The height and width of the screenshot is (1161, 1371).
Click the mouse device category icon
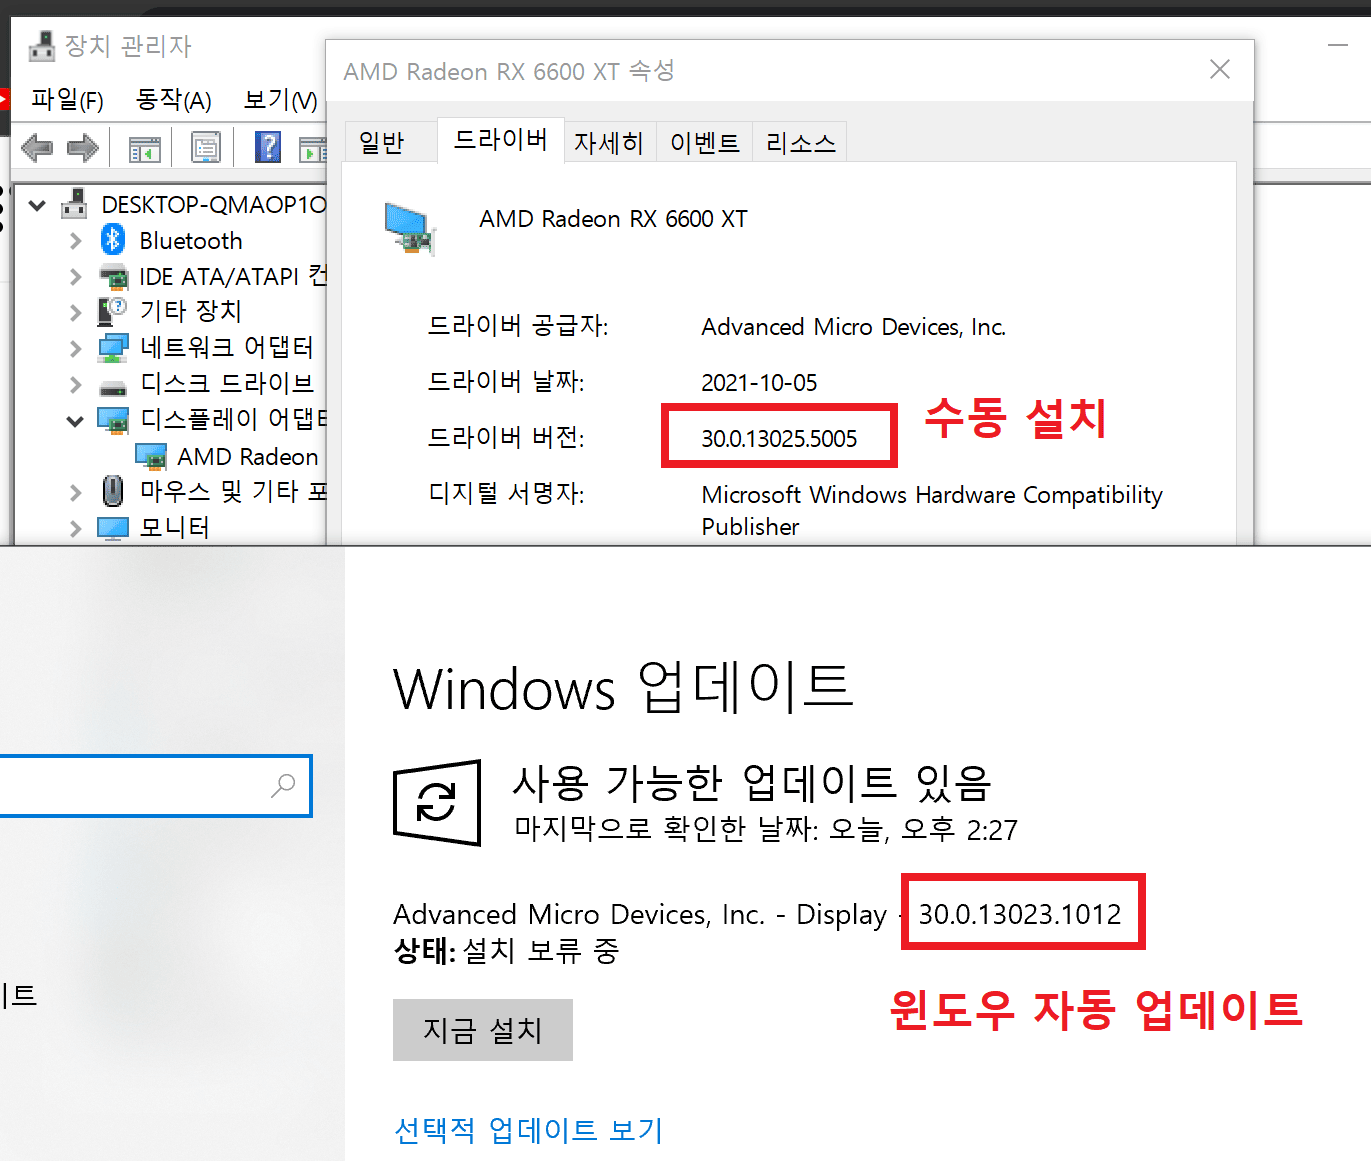(113, 491)
